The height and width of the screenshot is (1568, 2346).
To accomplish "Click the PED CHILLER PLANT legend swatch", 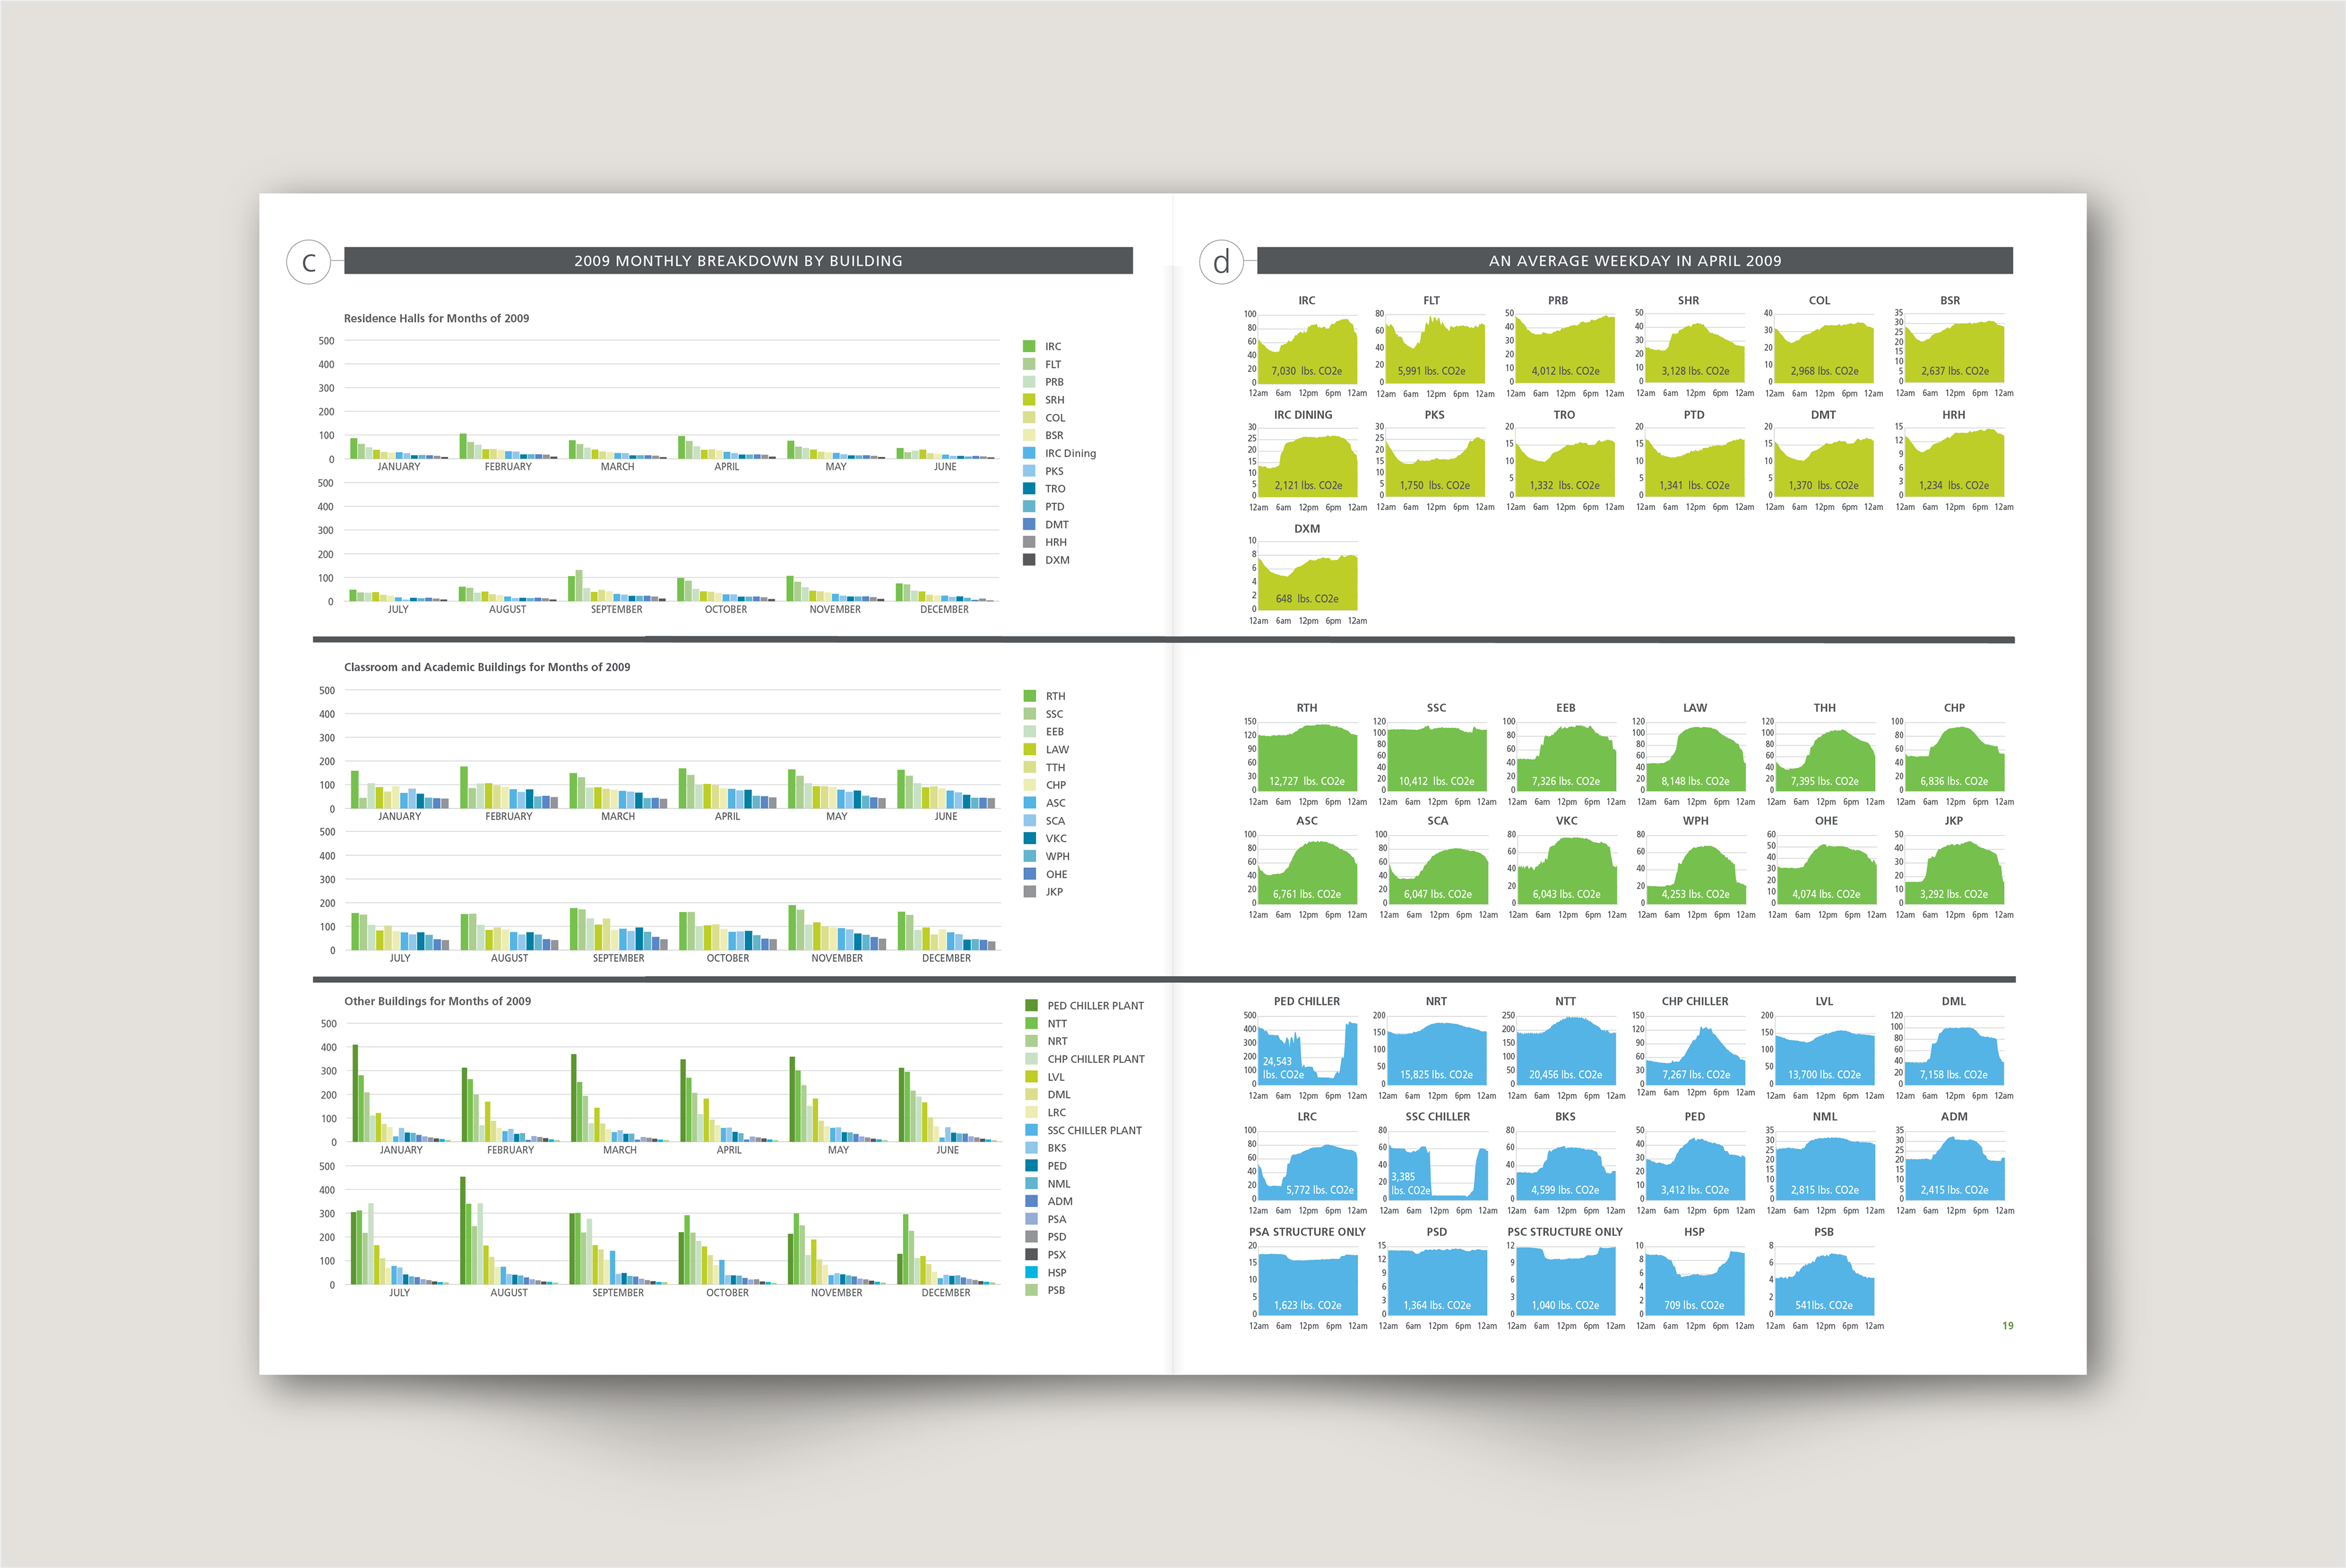I will pyautogui.click(x=1031, y=1005).
